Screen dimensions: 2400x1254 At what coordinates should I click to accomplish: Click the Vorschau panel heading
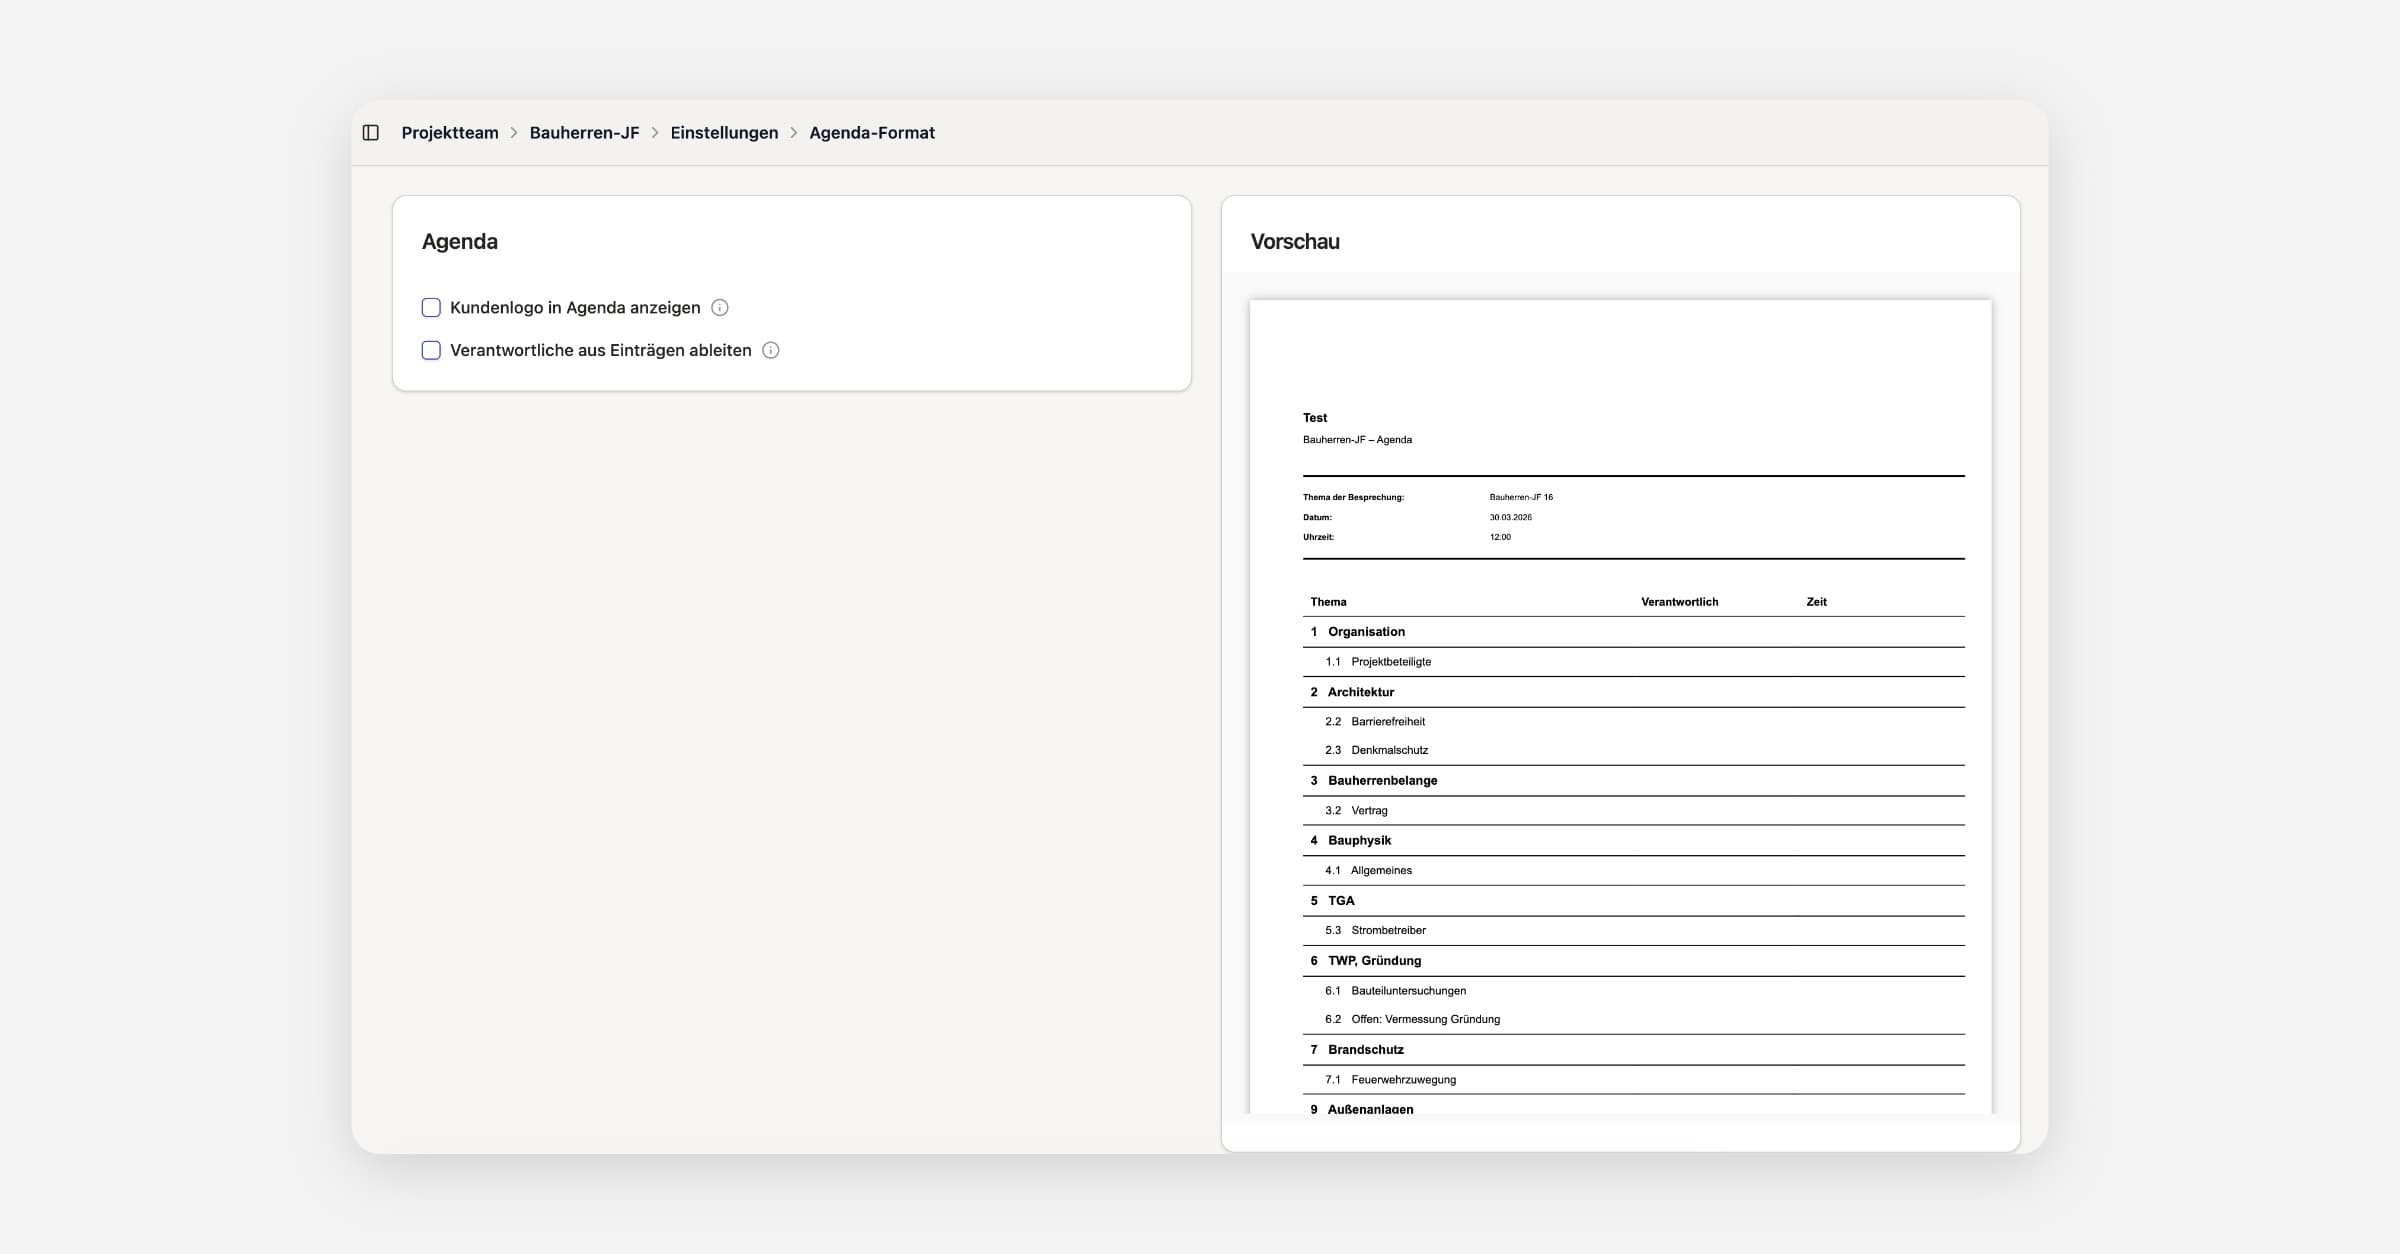[x=1295, y=242]
